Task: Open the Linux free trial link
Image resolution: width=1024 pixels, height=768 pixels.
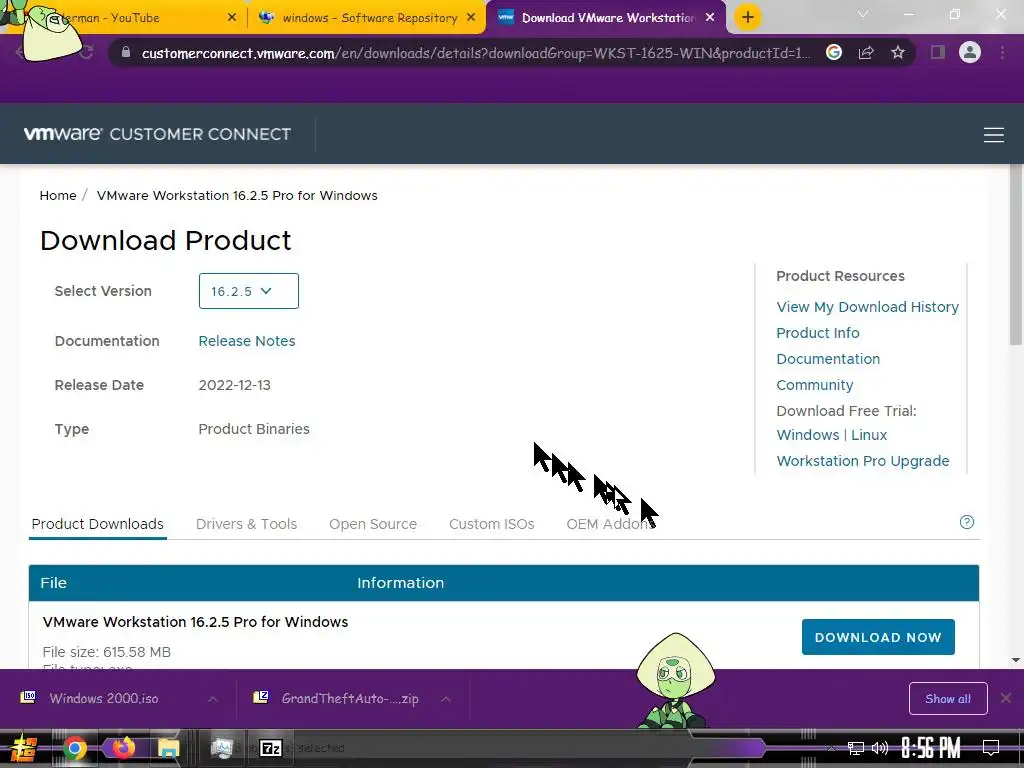Action: [x=869, y=435]
